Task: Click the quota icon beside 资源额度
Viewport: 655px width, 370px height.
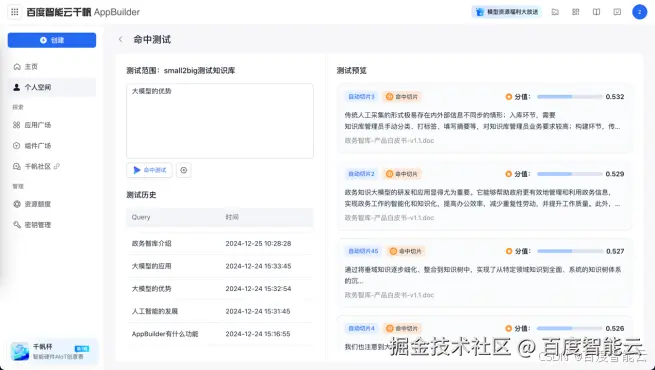Action: (x=17, y=204)
